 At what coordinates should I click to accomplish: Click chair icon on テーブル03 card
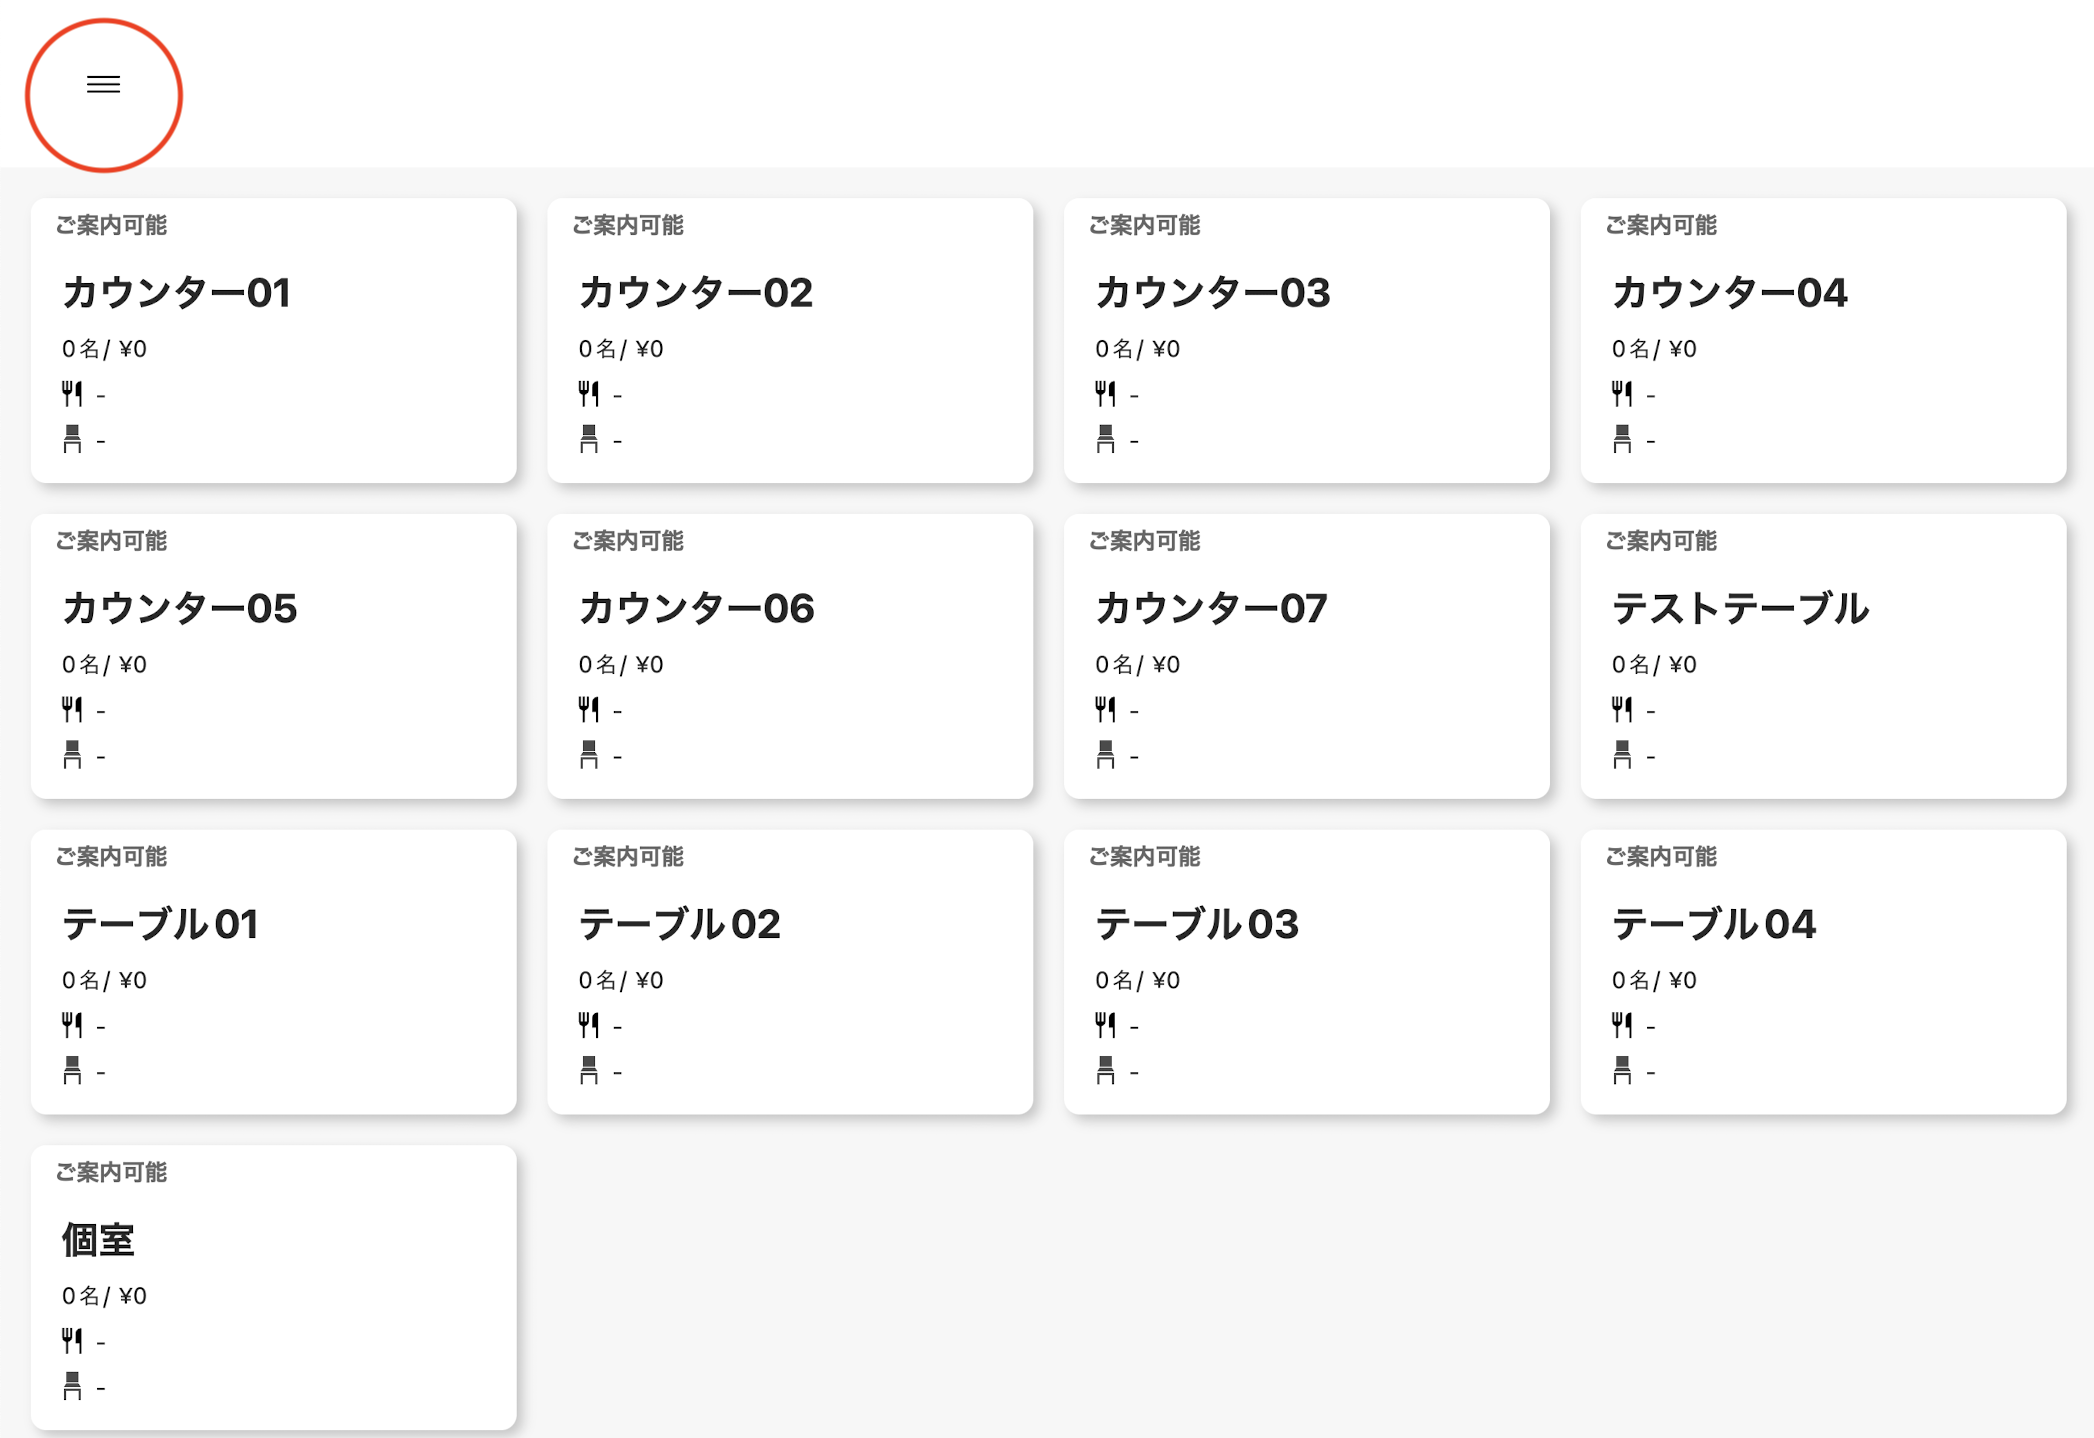pos(1105,1071)
